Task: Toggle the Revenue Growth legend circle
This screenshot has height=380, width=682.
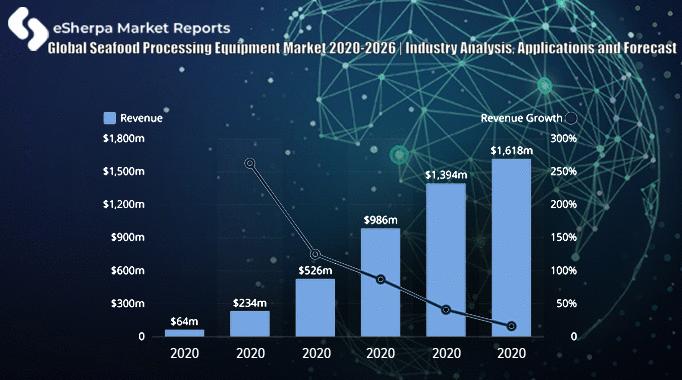Action: (x=571, y=118)
